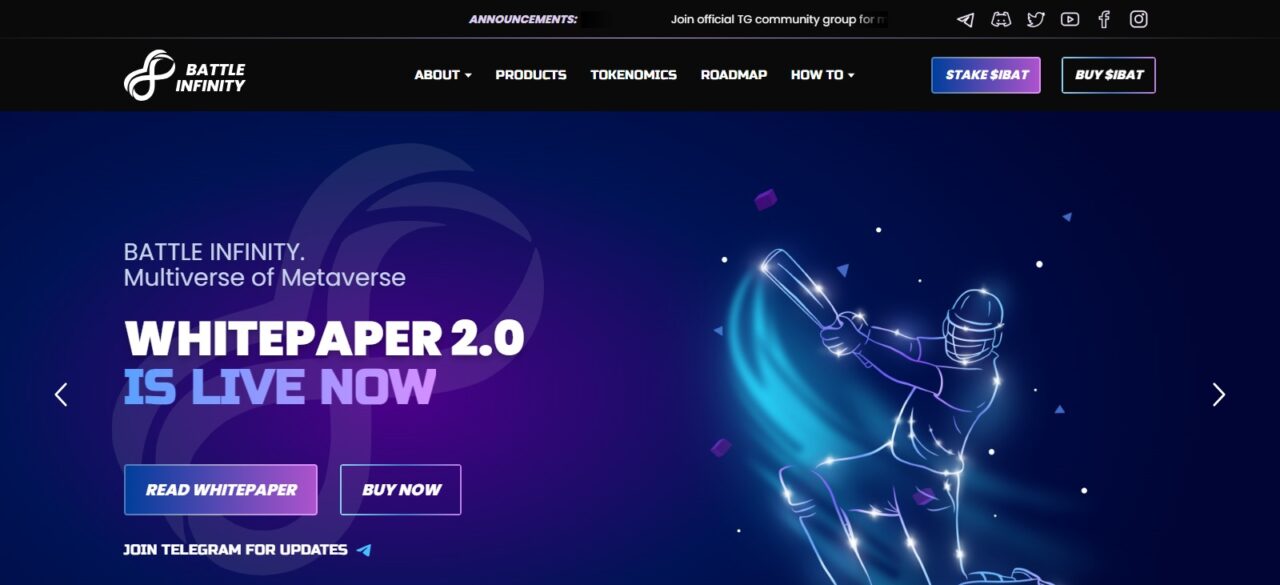This screenshot has height=585, width=1280.
Task: Open the TOKENOMICS menu item
Action: coord(633,75)
